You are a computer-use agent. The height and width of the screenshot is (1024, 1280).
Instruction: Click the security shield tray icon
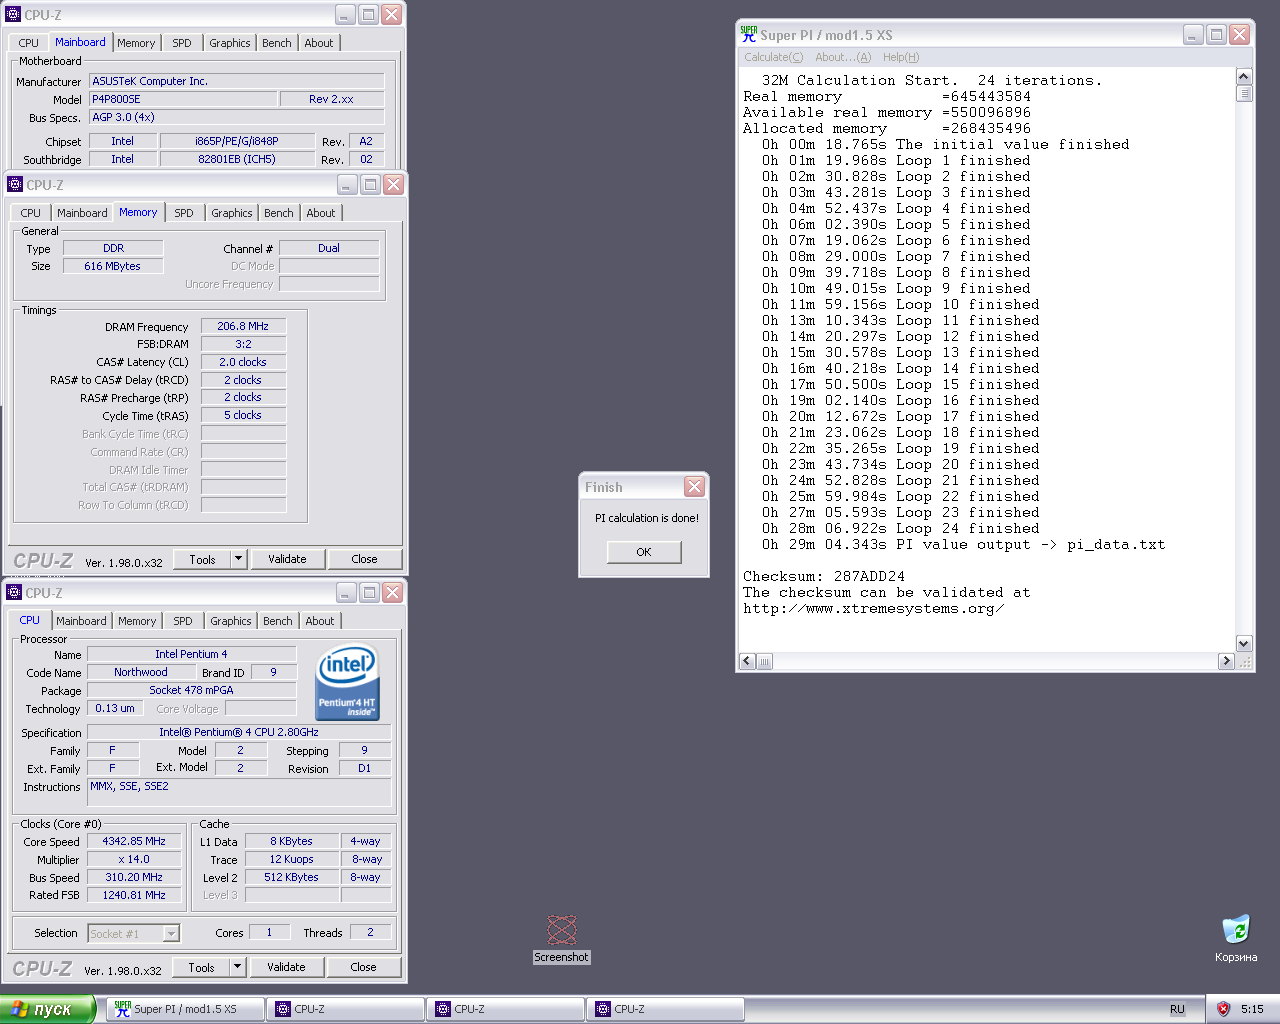[1222, 1009]
